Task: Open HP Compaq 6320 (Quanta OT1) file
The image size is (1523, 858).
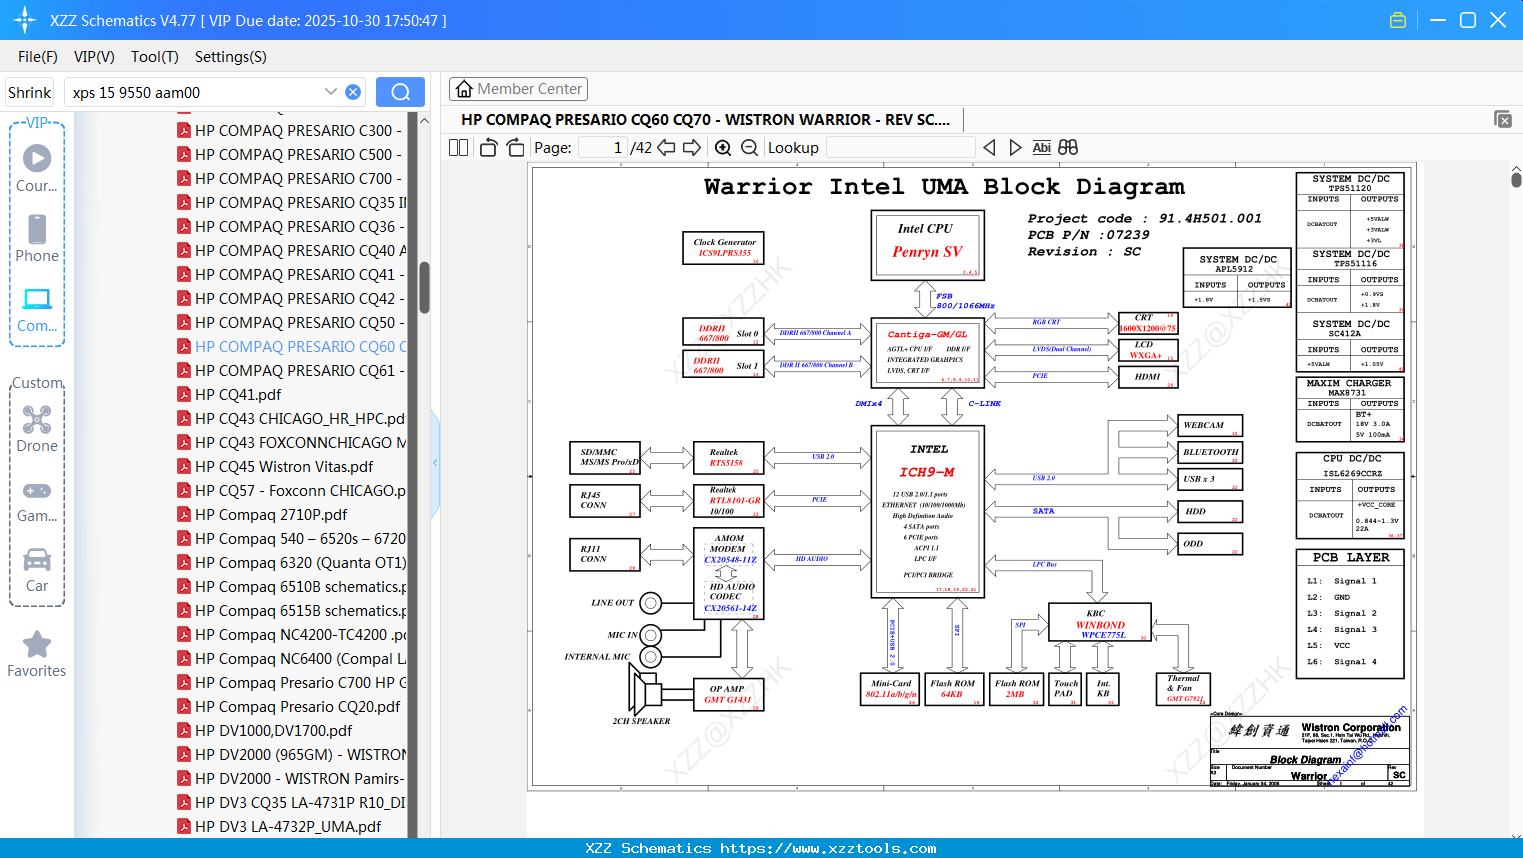Action: [291, 562]
